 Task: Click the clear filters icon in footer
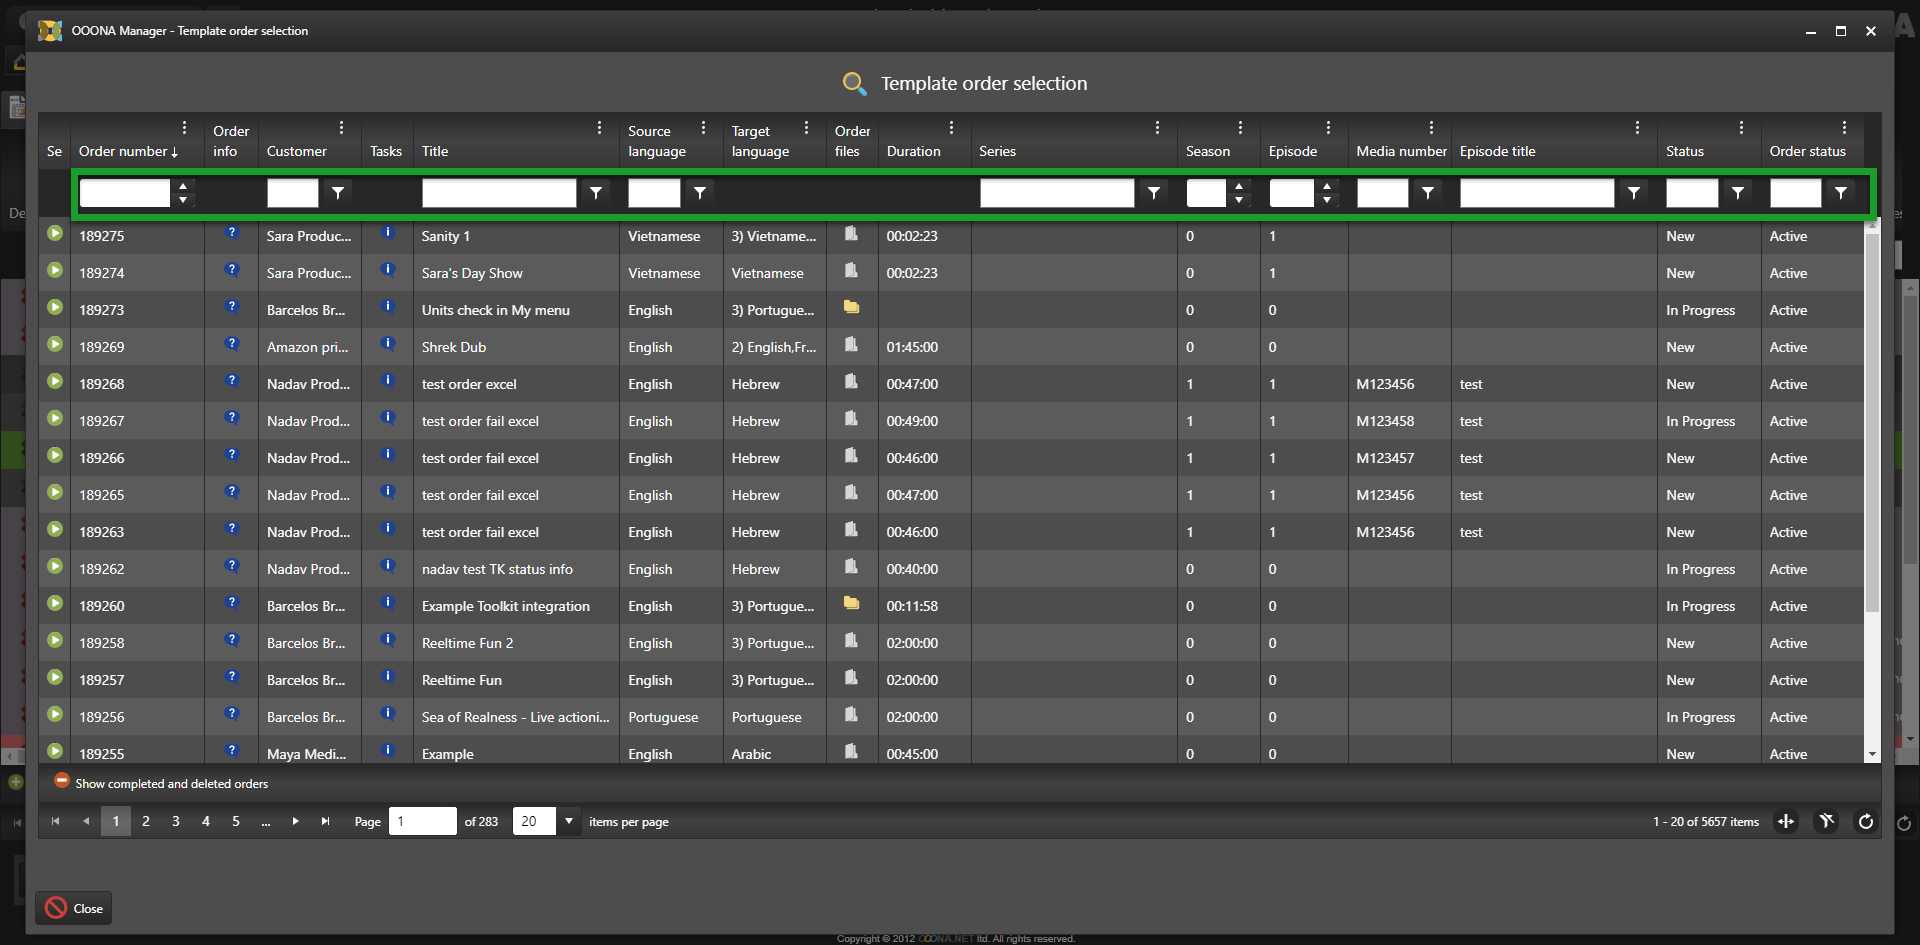coord(1826,822)
